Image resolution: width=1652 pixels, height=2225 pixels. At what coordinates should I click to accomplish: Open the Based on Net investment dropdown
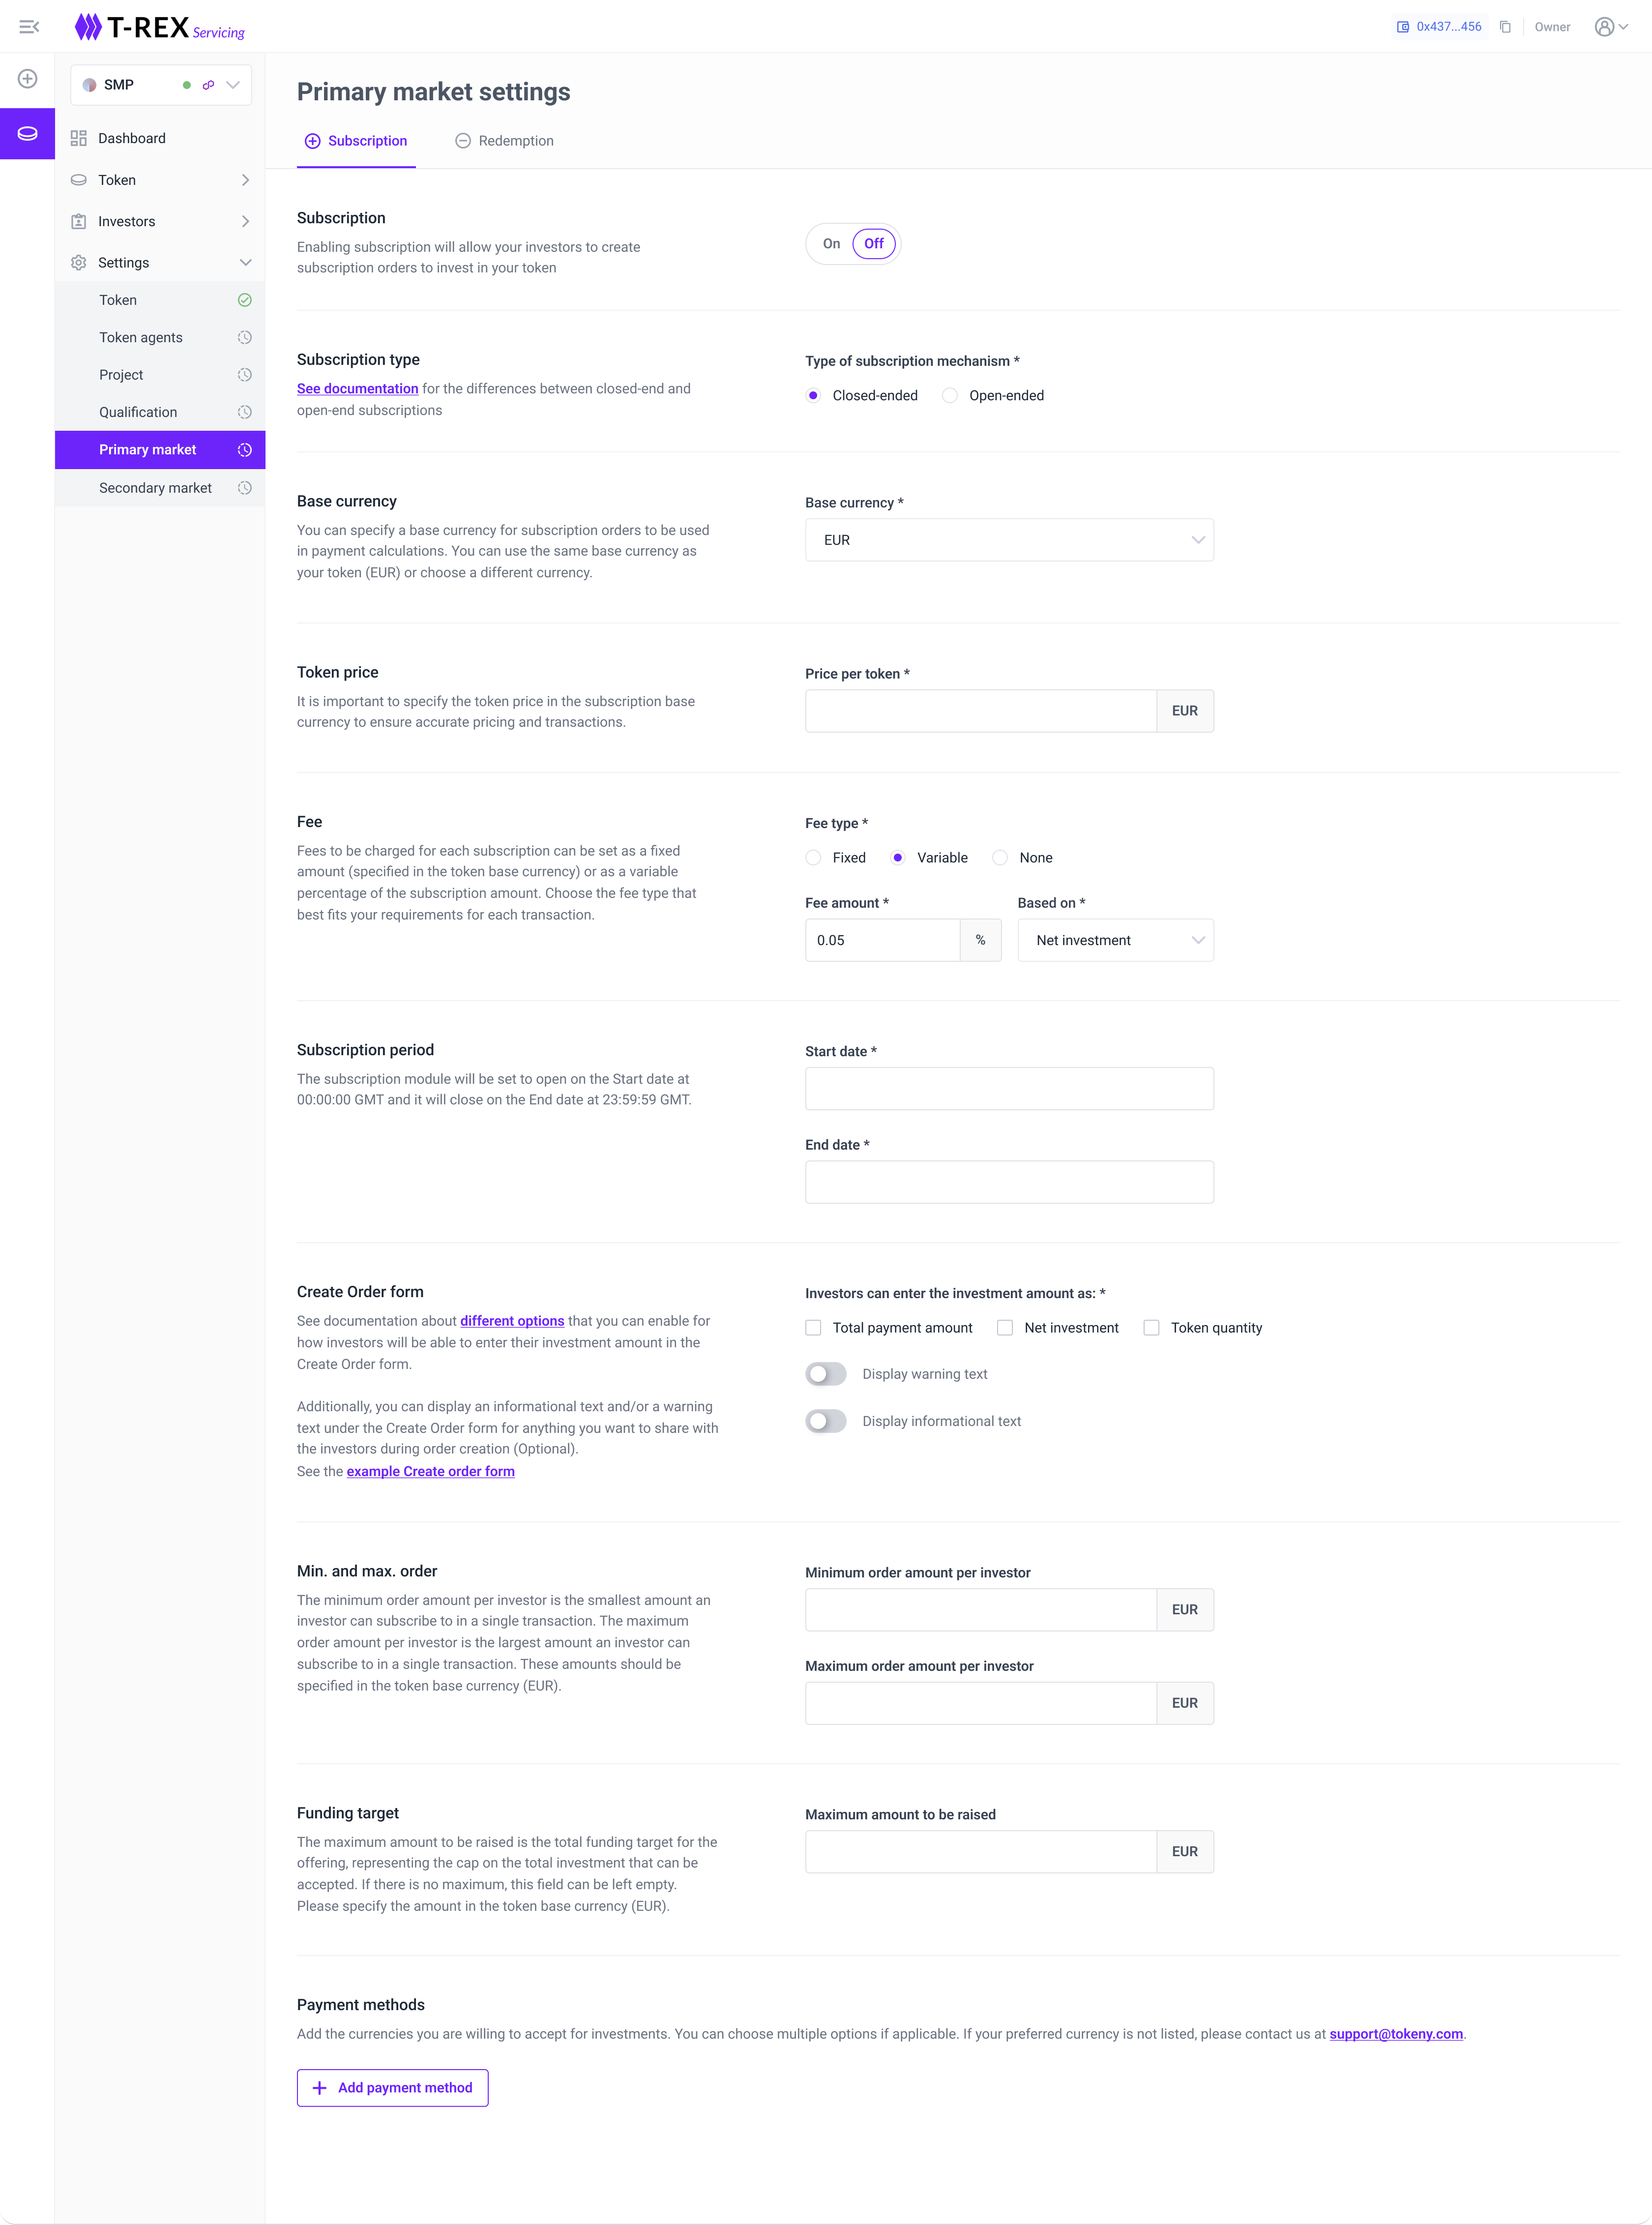point(1115,940)
